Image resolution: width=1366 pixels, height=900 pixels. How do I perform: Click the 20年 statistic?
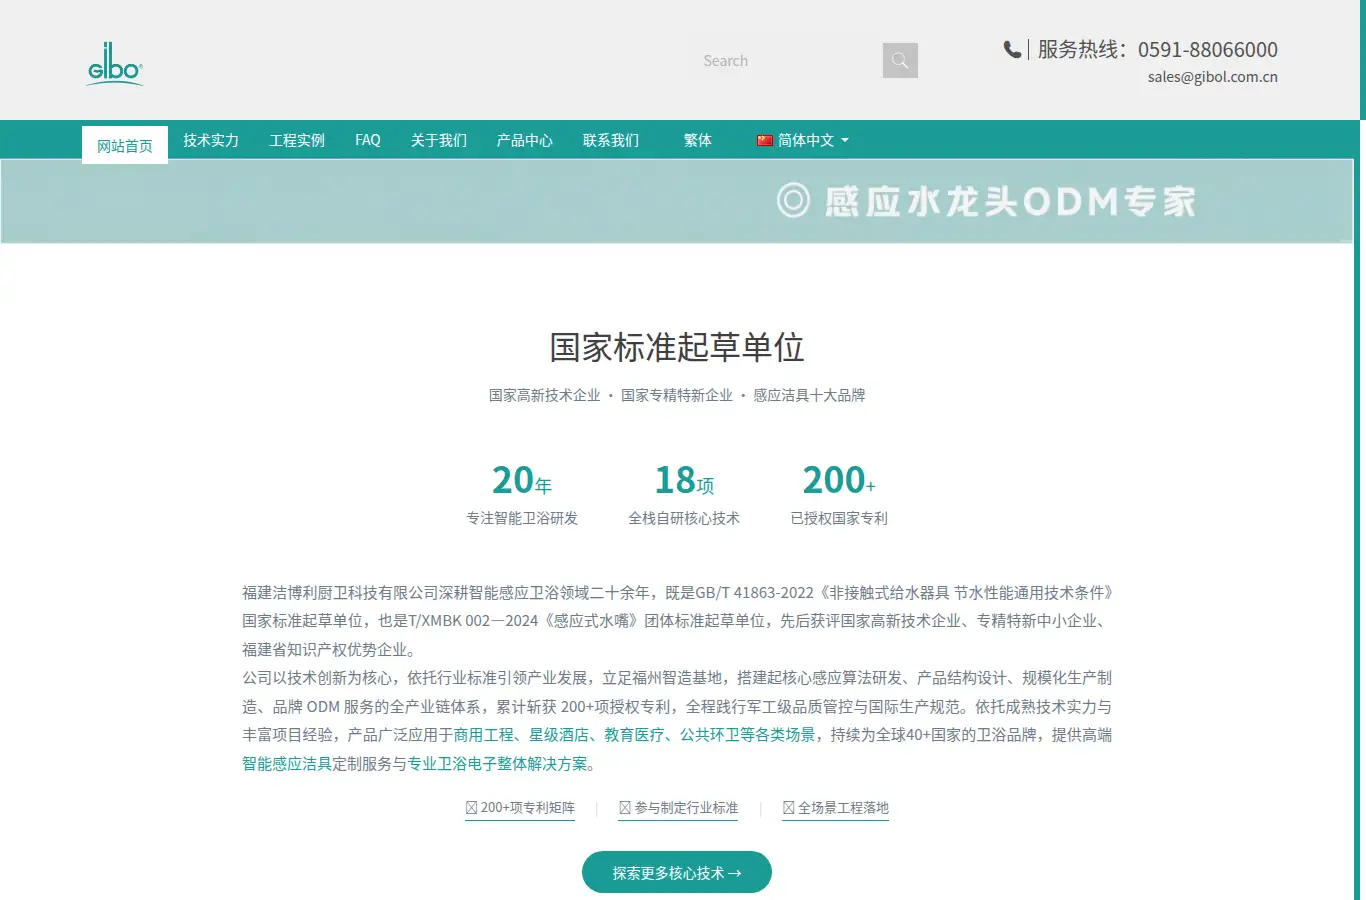522,481
